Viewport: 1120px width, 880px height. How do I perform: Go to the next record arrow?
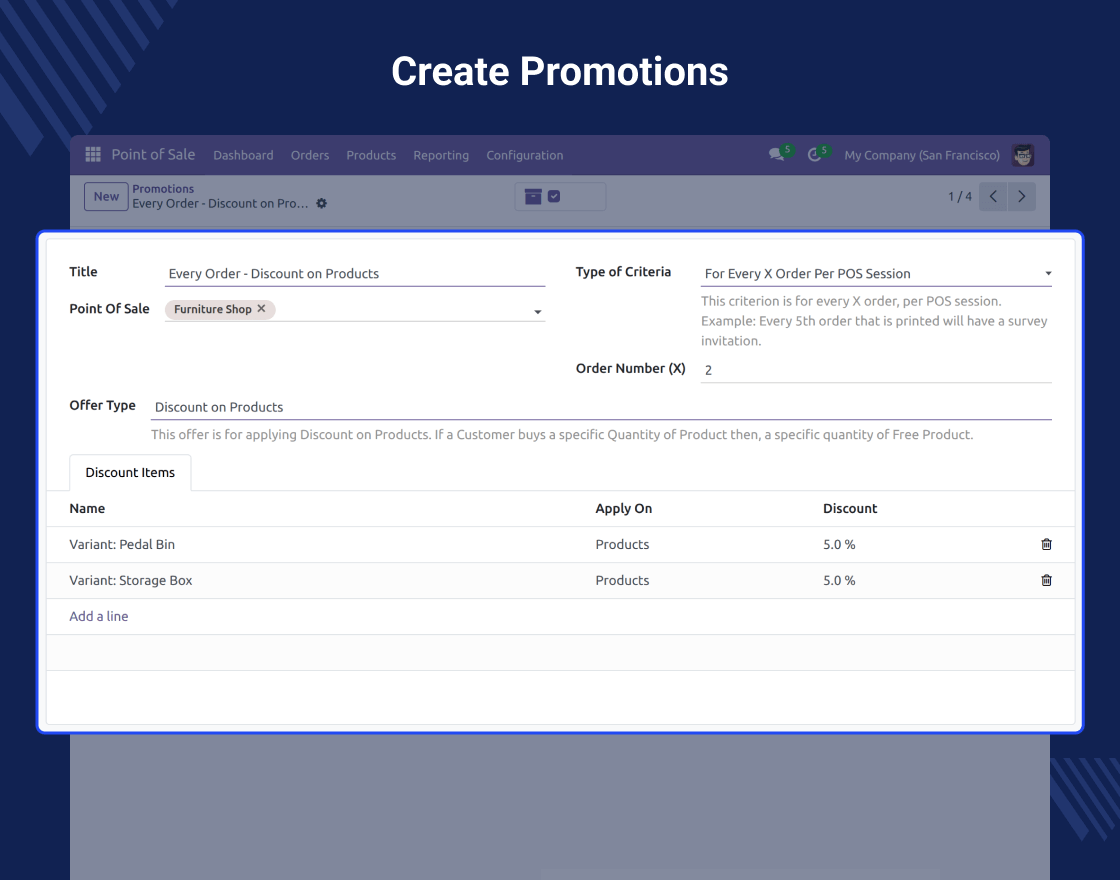pos(1021,197)
